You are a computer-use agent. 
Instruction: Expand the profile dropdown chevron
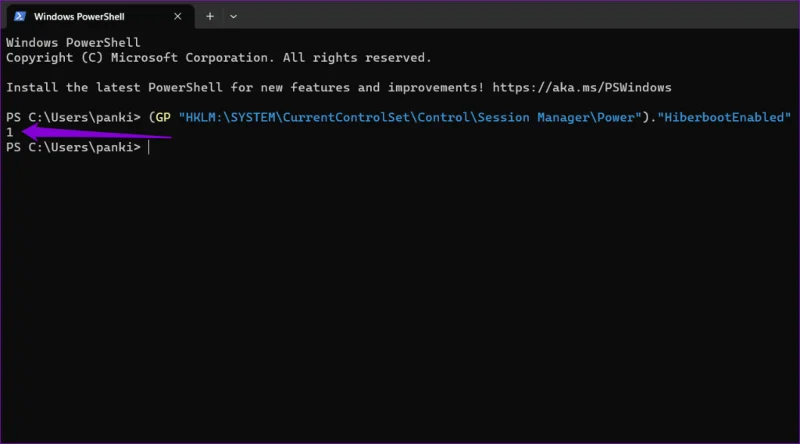(x=233, y=16)
